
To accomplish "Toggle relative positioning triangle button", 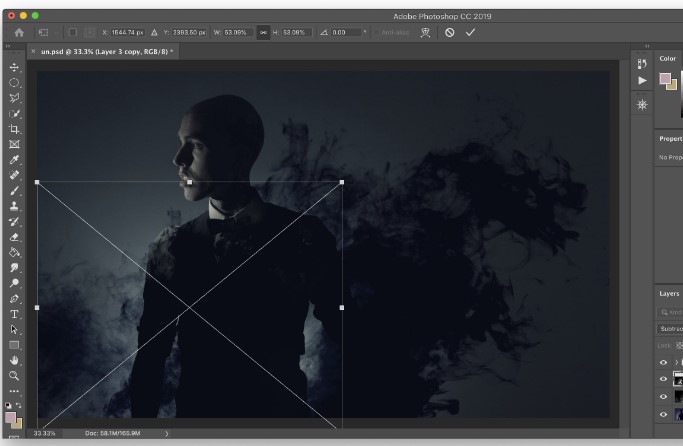I will coord(154,32).
